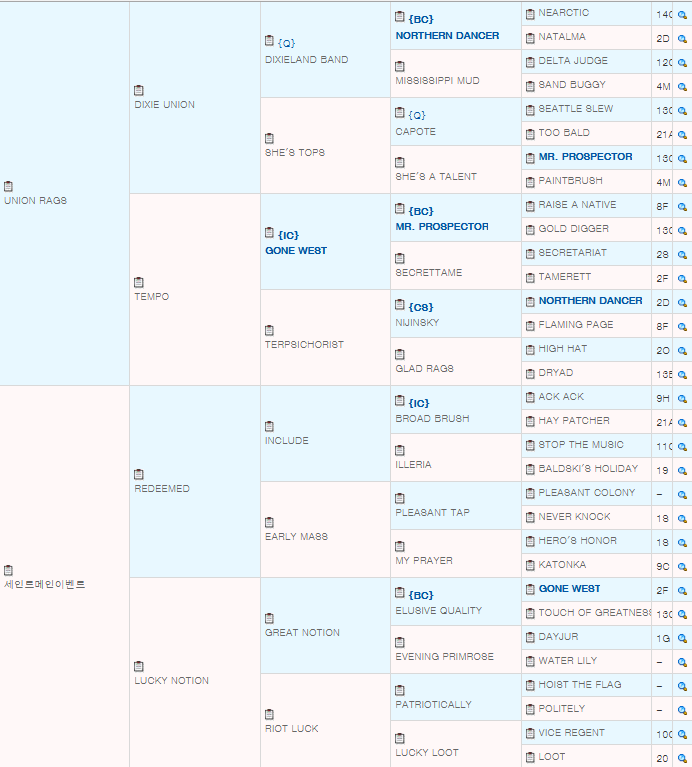The height and width of the screenshot is (767, 692).
Task: Select TOO BALD ancestor
Action: tap(564, 133)
